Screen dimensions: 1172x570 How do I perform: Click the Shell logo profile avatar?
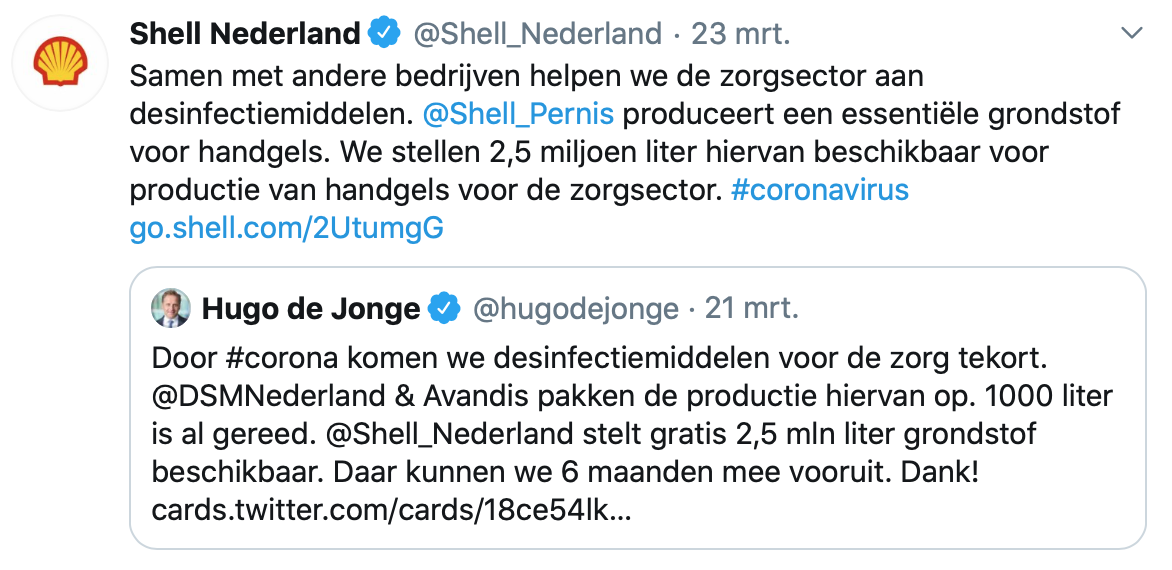pyautogui.click(x=61, y=62)
